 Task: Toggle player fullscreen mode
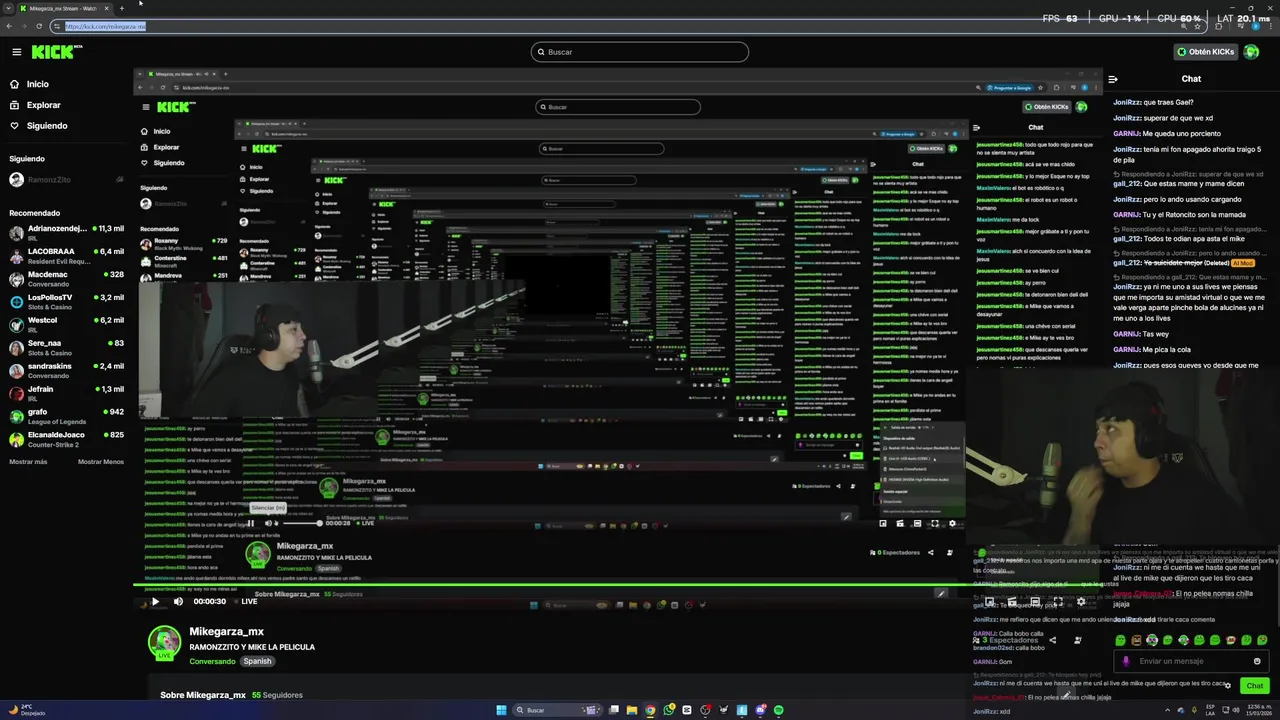(1058, 601)
